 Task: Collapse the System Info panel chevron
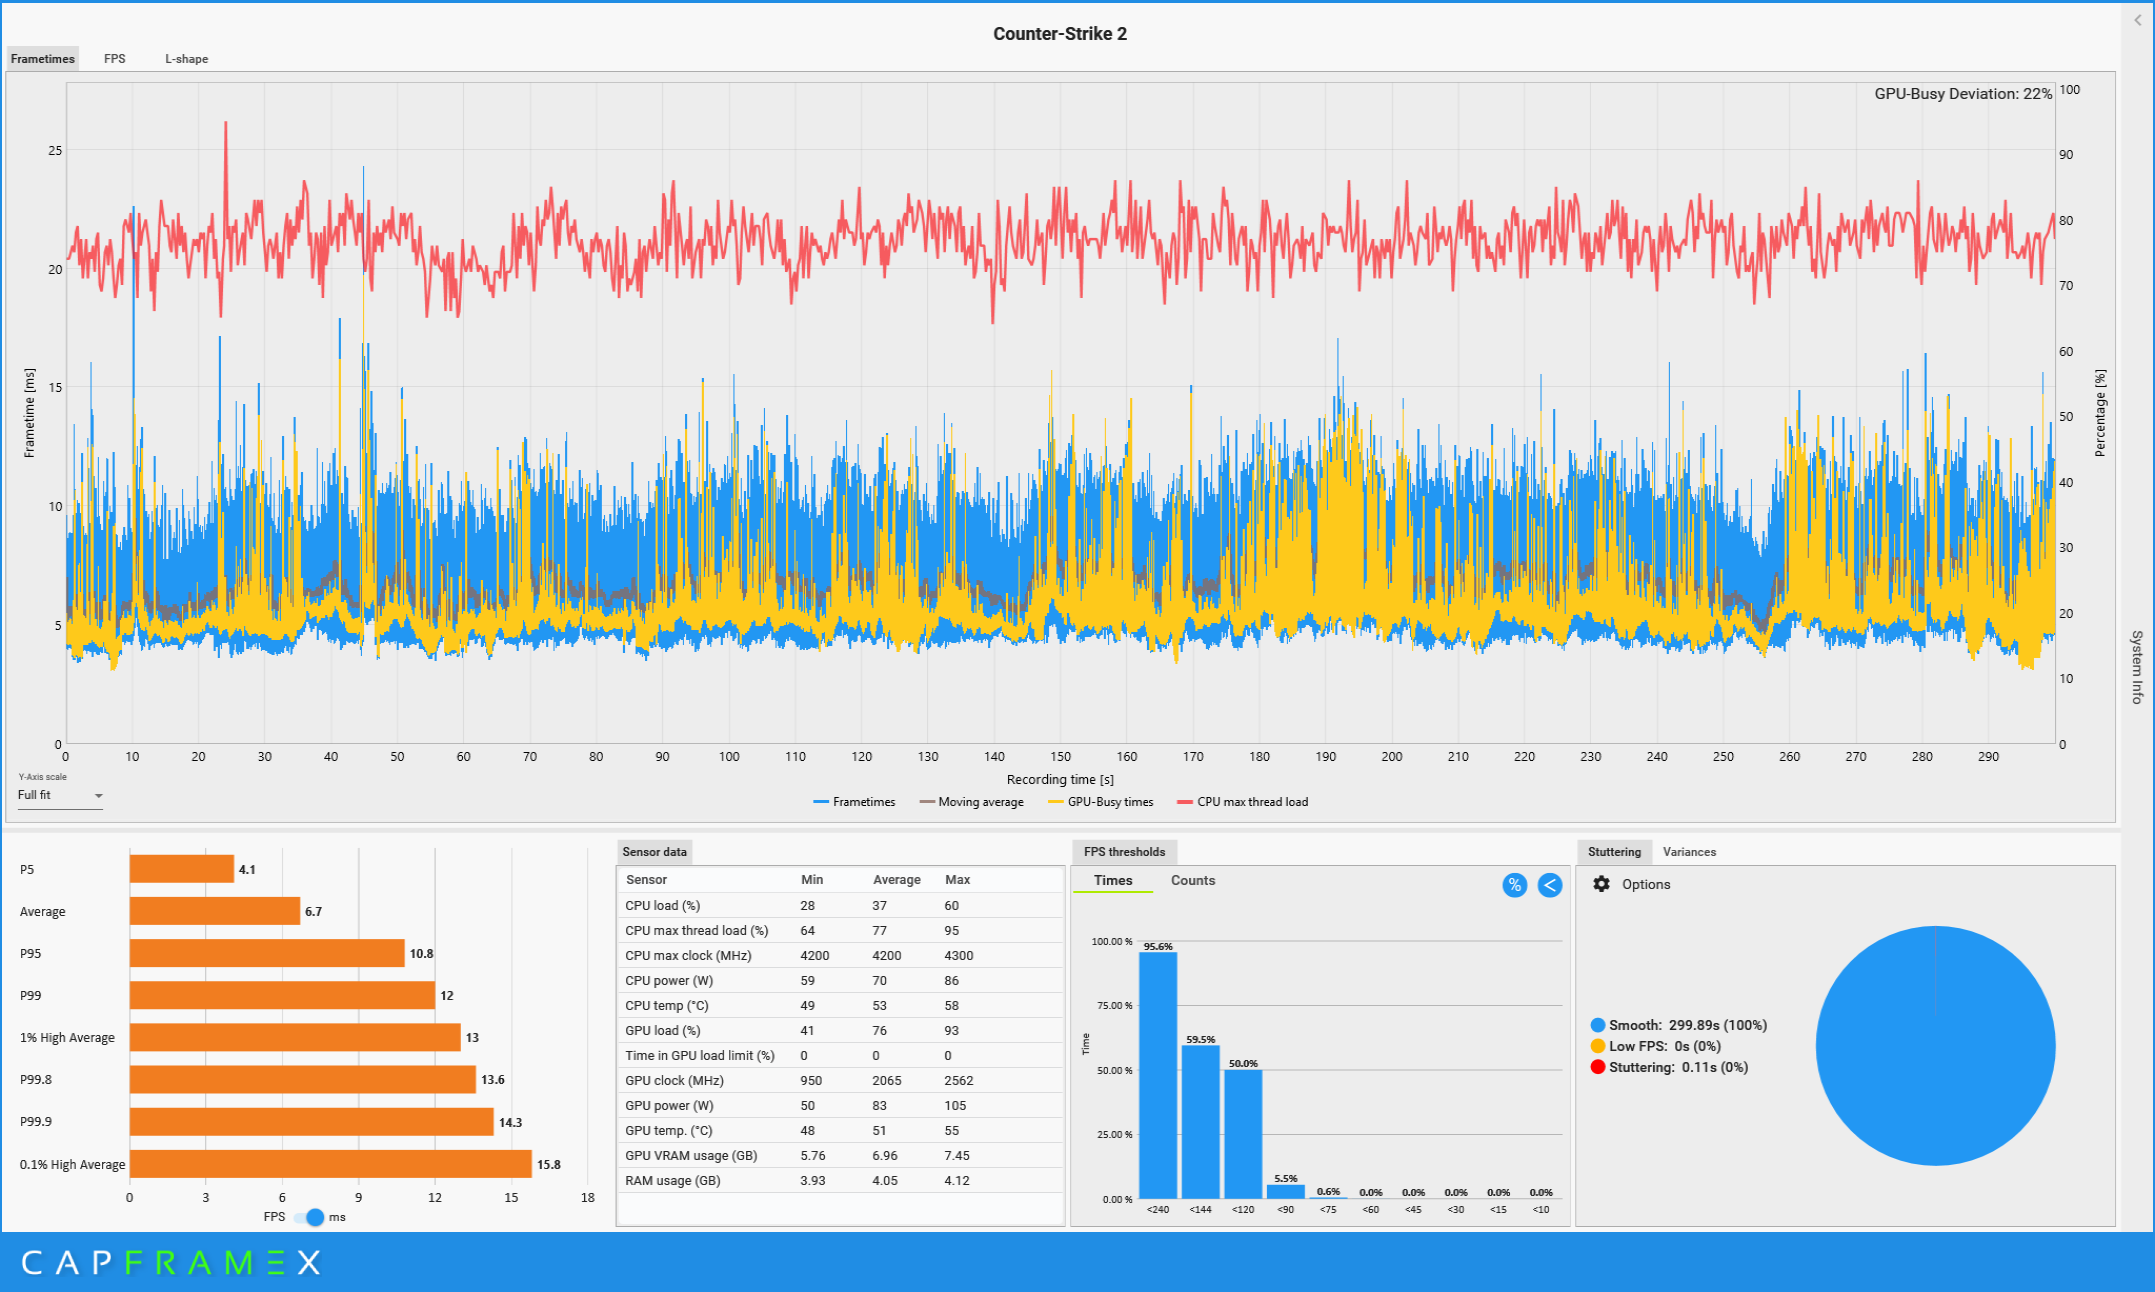tap(2137, 20)
